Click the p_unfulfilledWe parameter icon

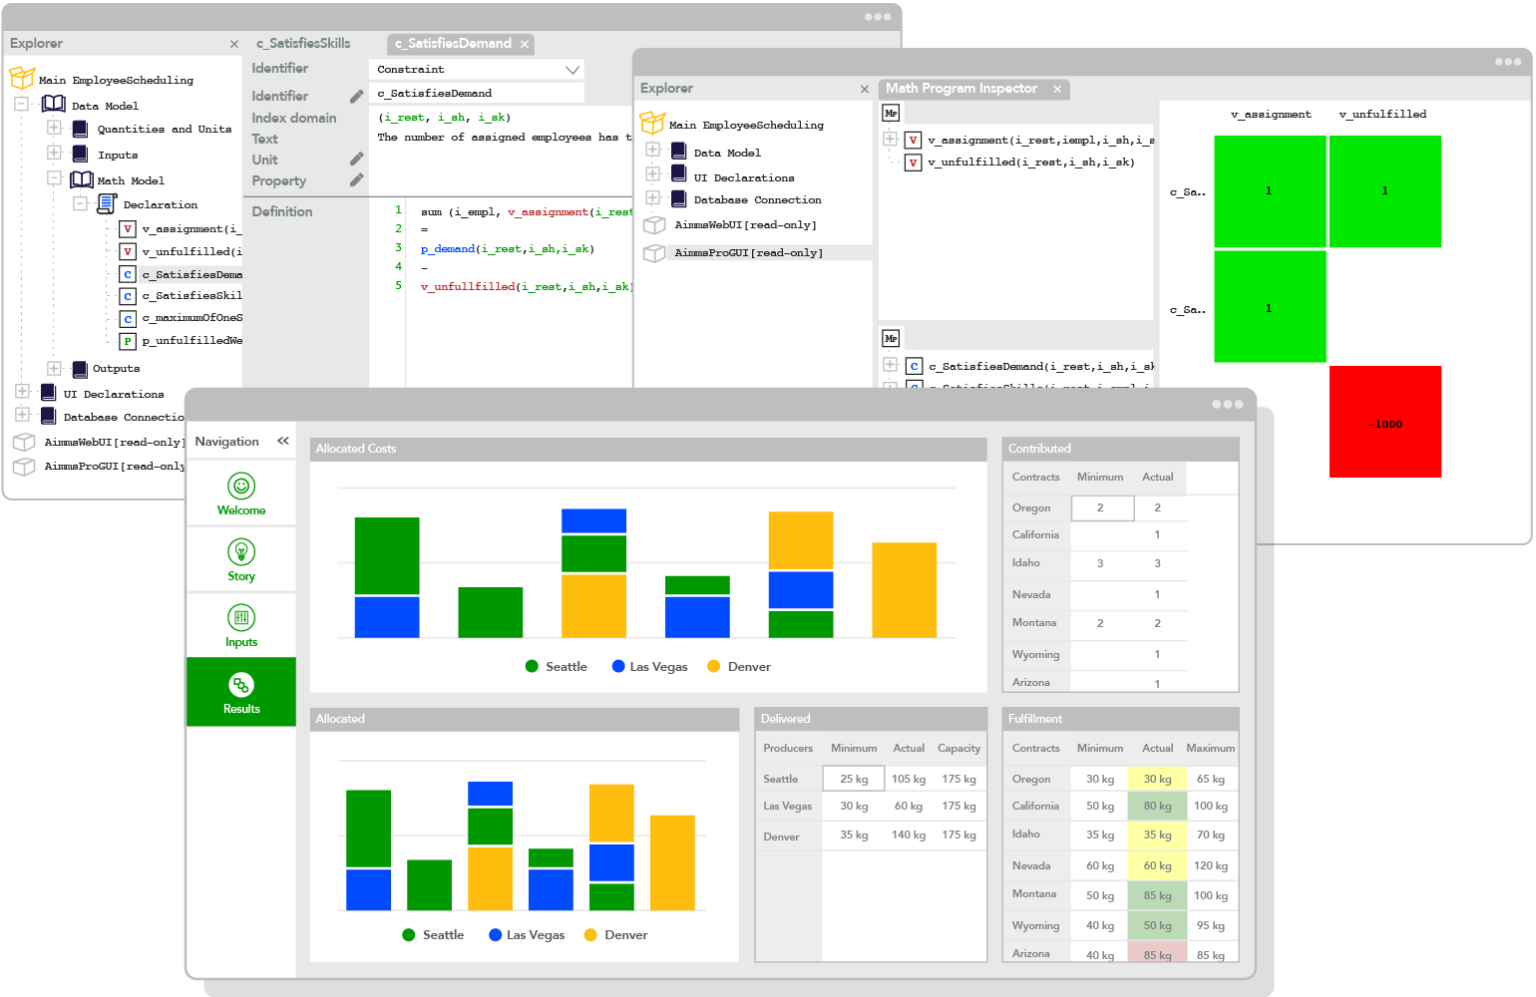point(127,341)
